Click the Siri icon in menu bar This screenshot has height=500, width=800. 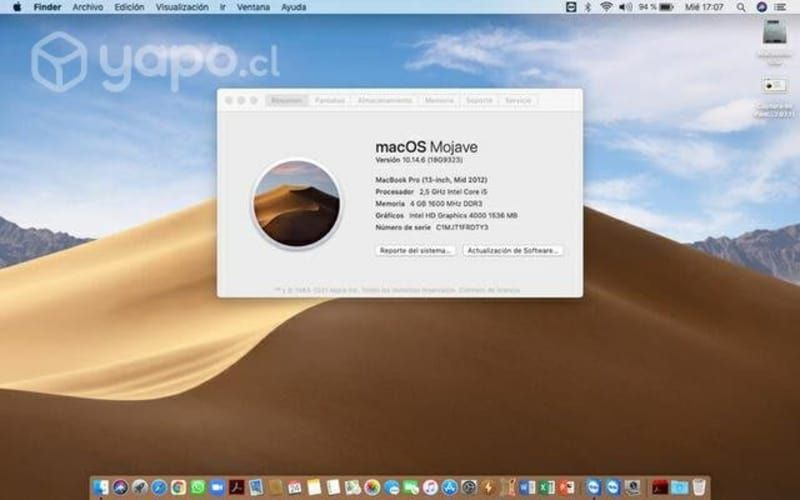coord(761,7)
